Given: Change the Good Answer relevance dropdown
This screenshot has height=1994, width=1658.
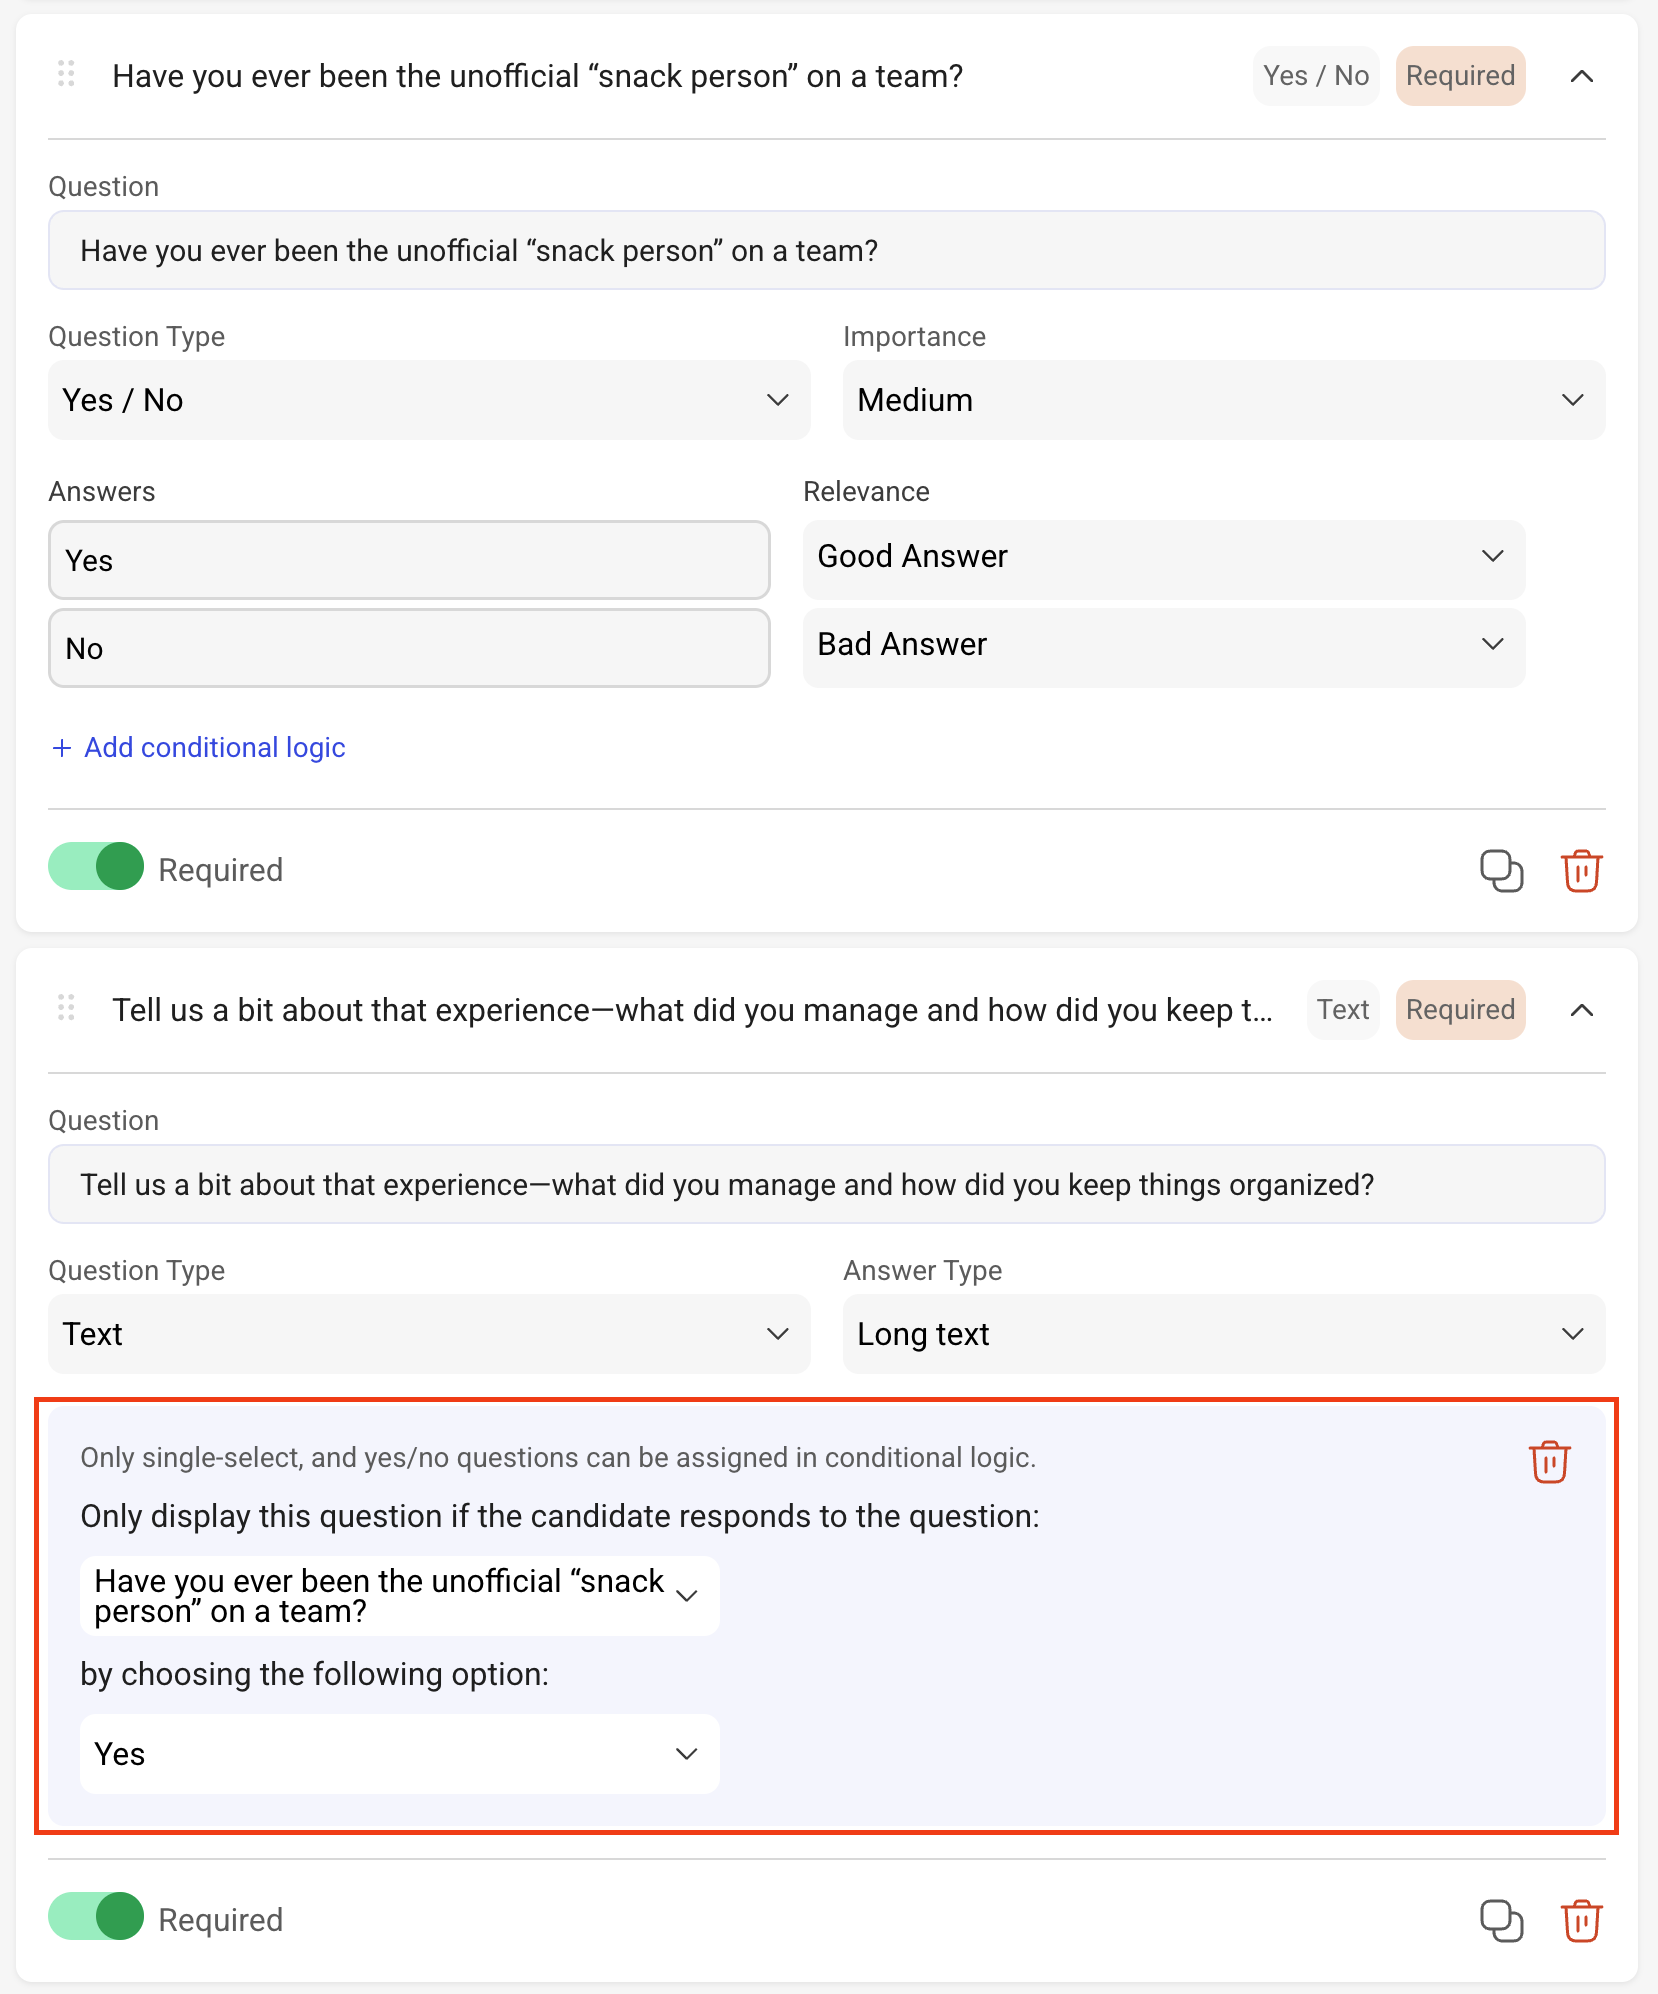Looking at the screenshot, I should (1164, 556).
